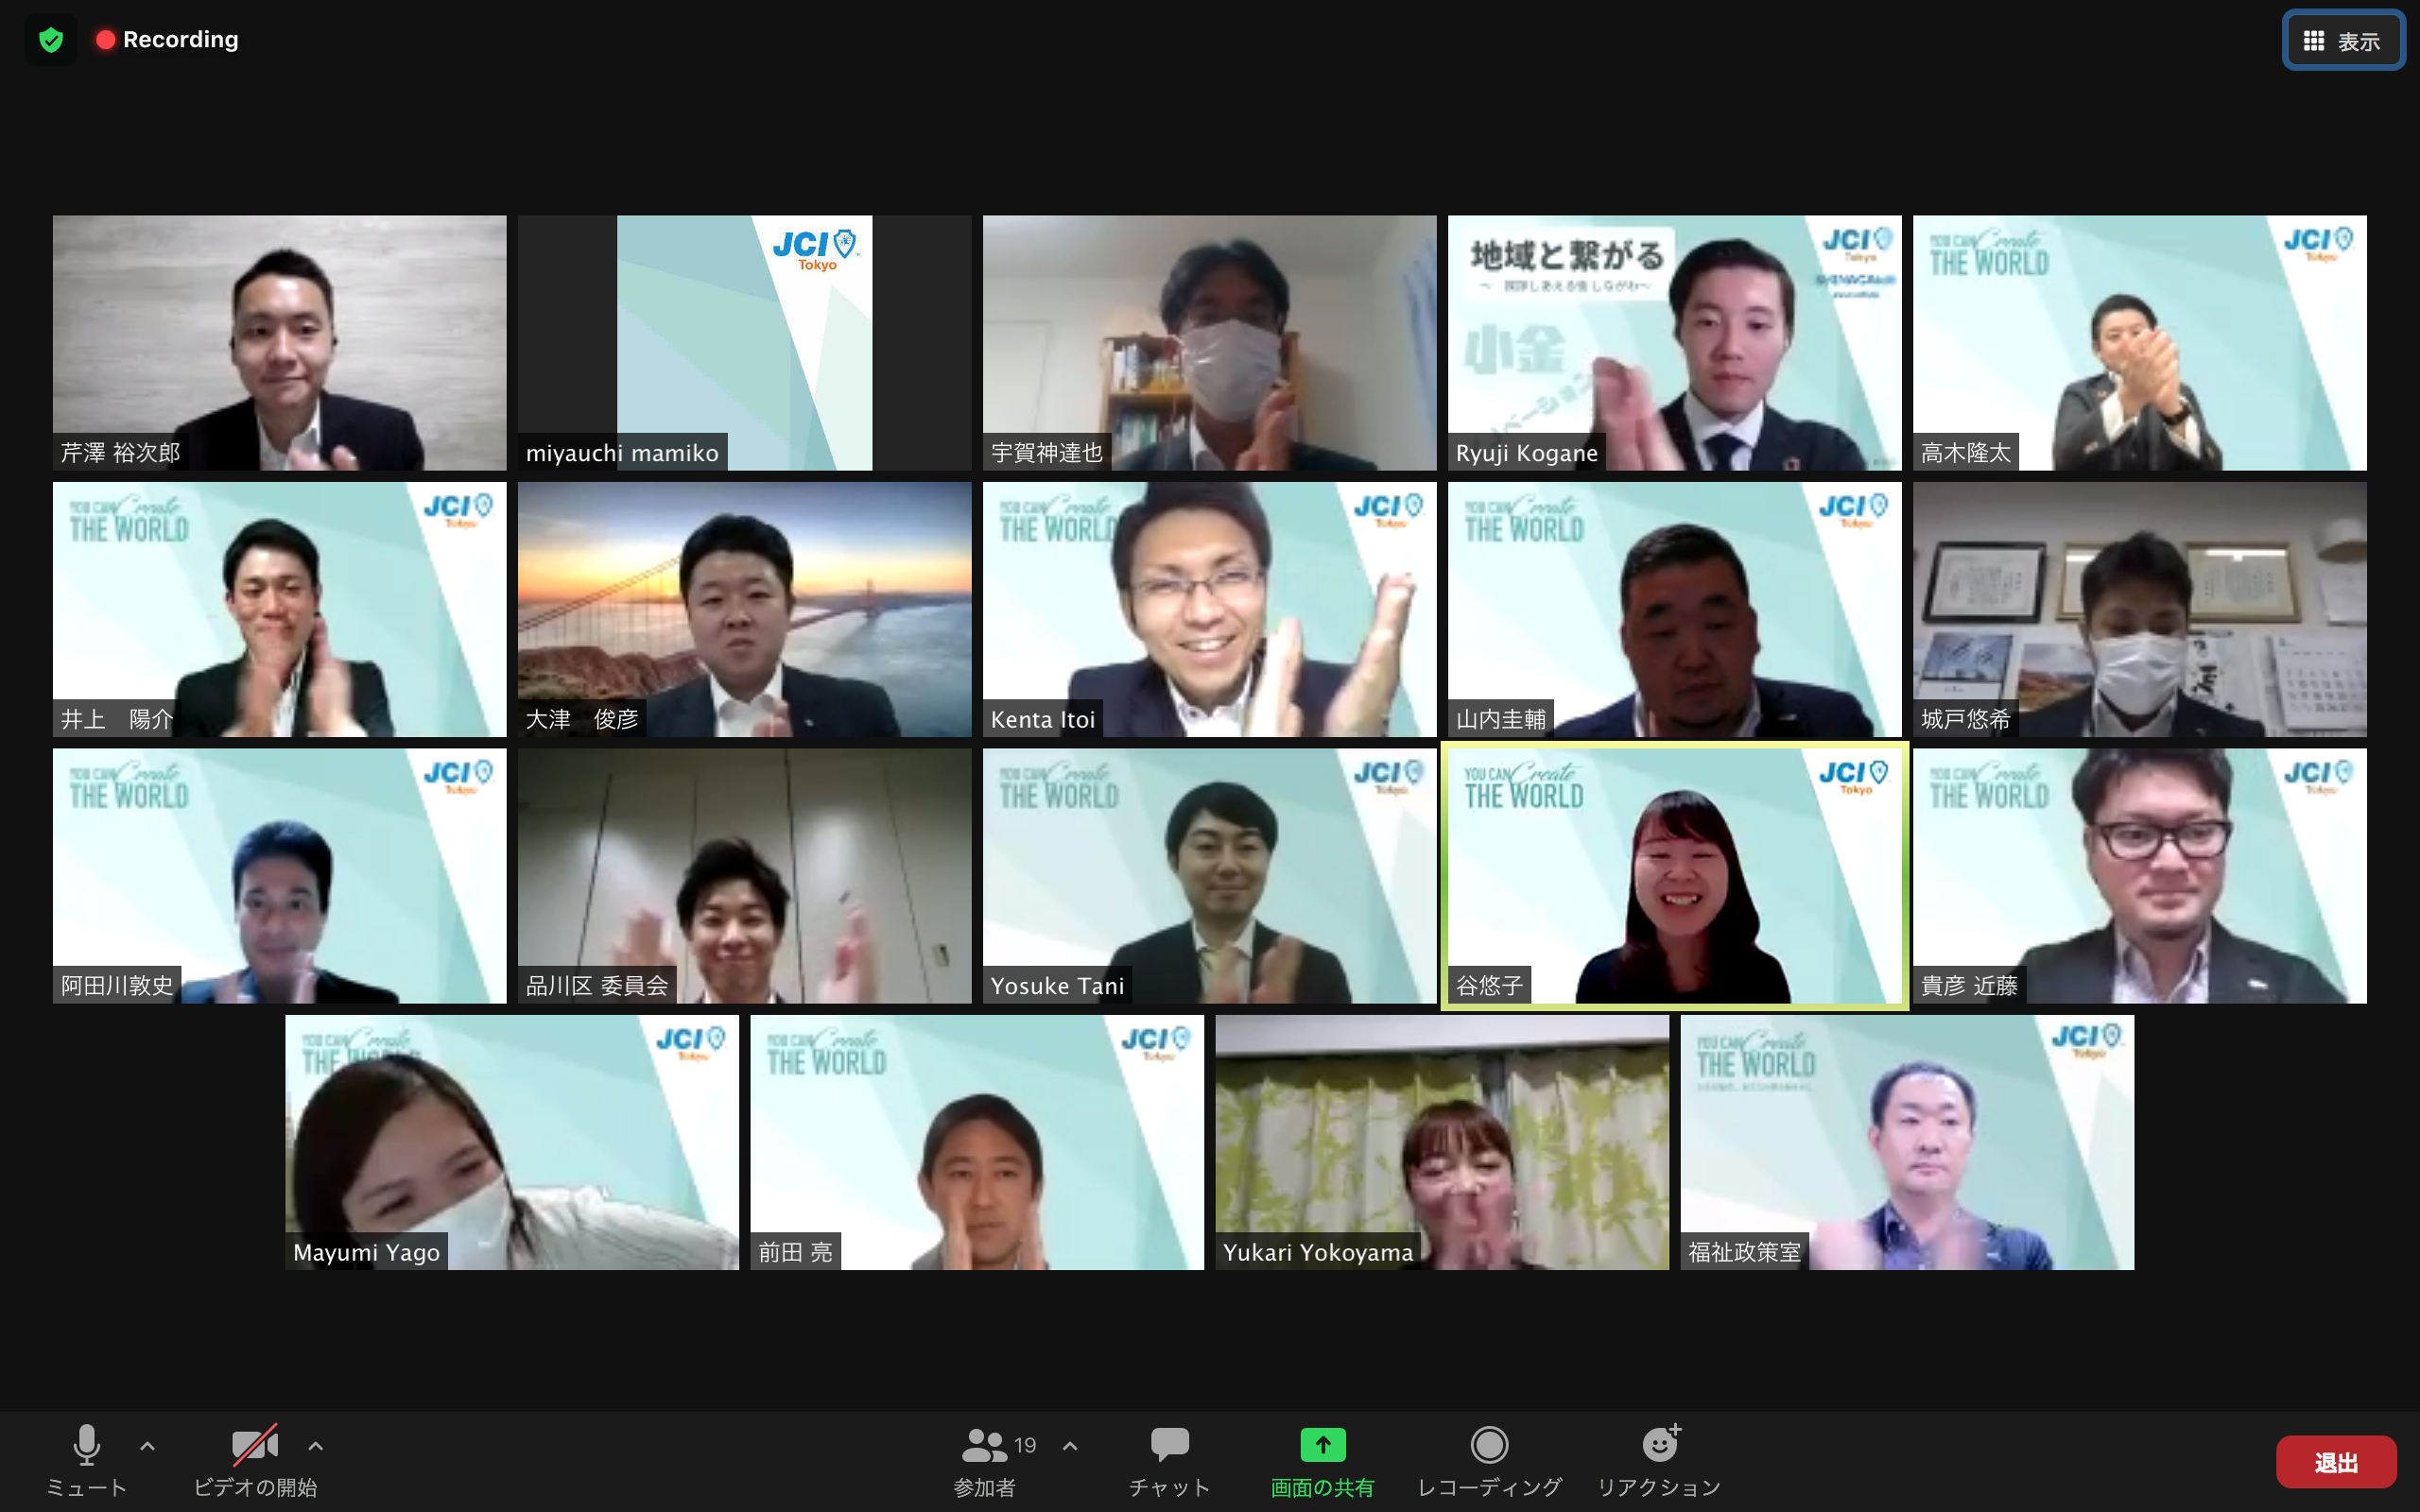Screen dimensions: 2420x1512
Task: Click the Ryuji Kogane name label
Action: [1526, 453]
